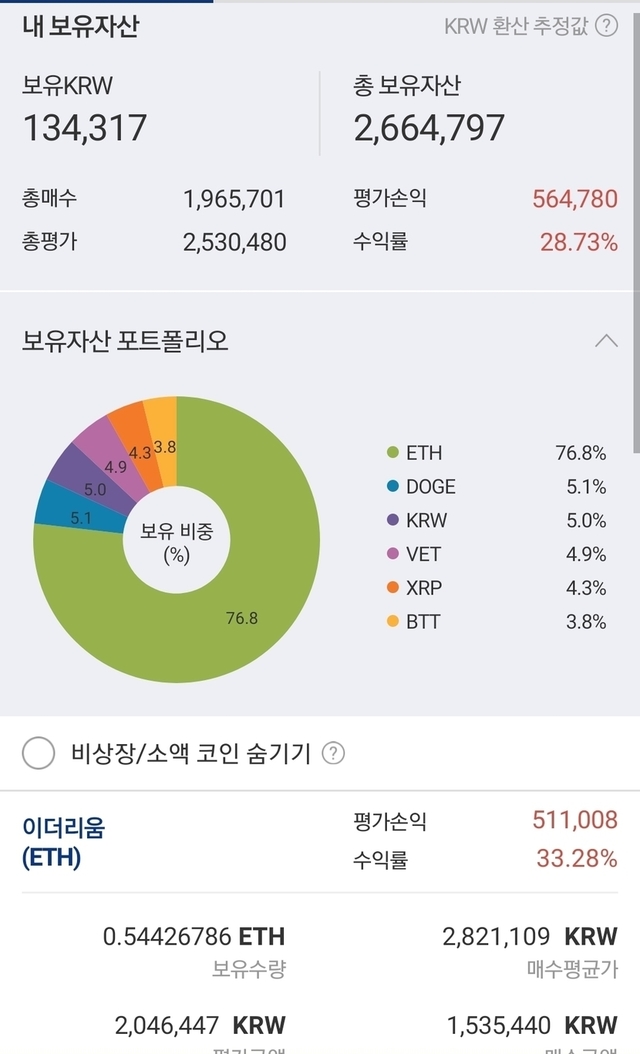Image resolution: width=640 pixels, height=1054 pixels.
Task: Click the total assets value 2,664,797
Action: coord(429,128)
